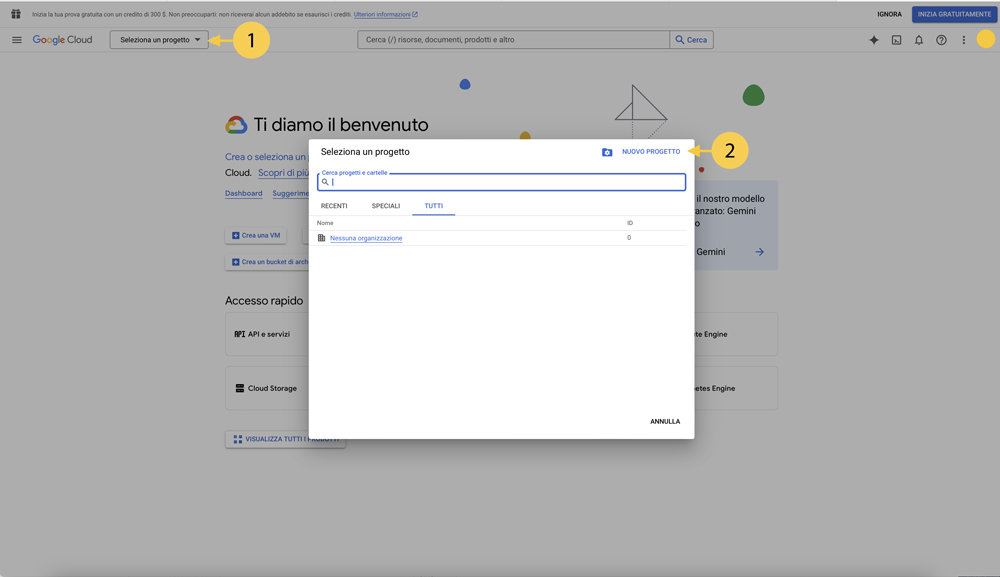The height and width of the screenshot is (577, 1000).
Task: Switch to the RECENTI tab
Action: point(334,206)
